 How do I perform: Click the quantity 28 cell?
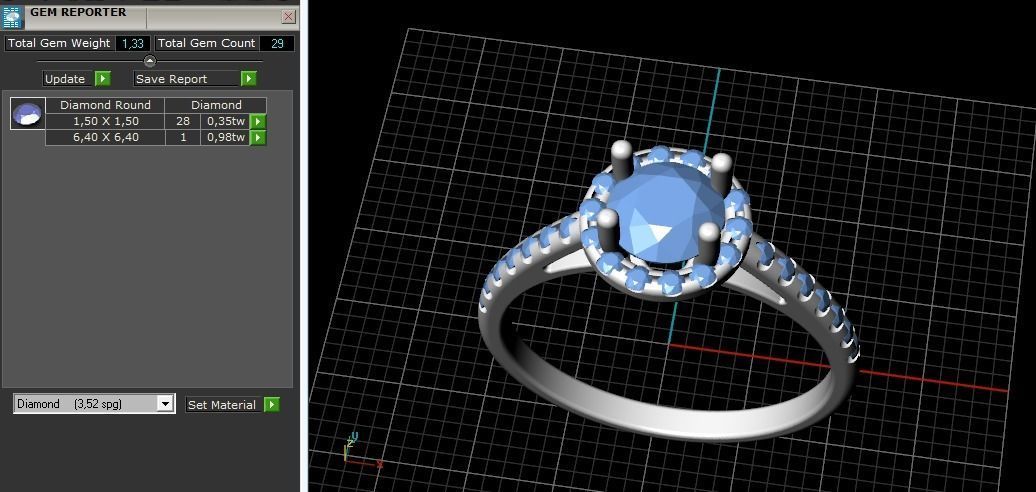coord(182,122)
